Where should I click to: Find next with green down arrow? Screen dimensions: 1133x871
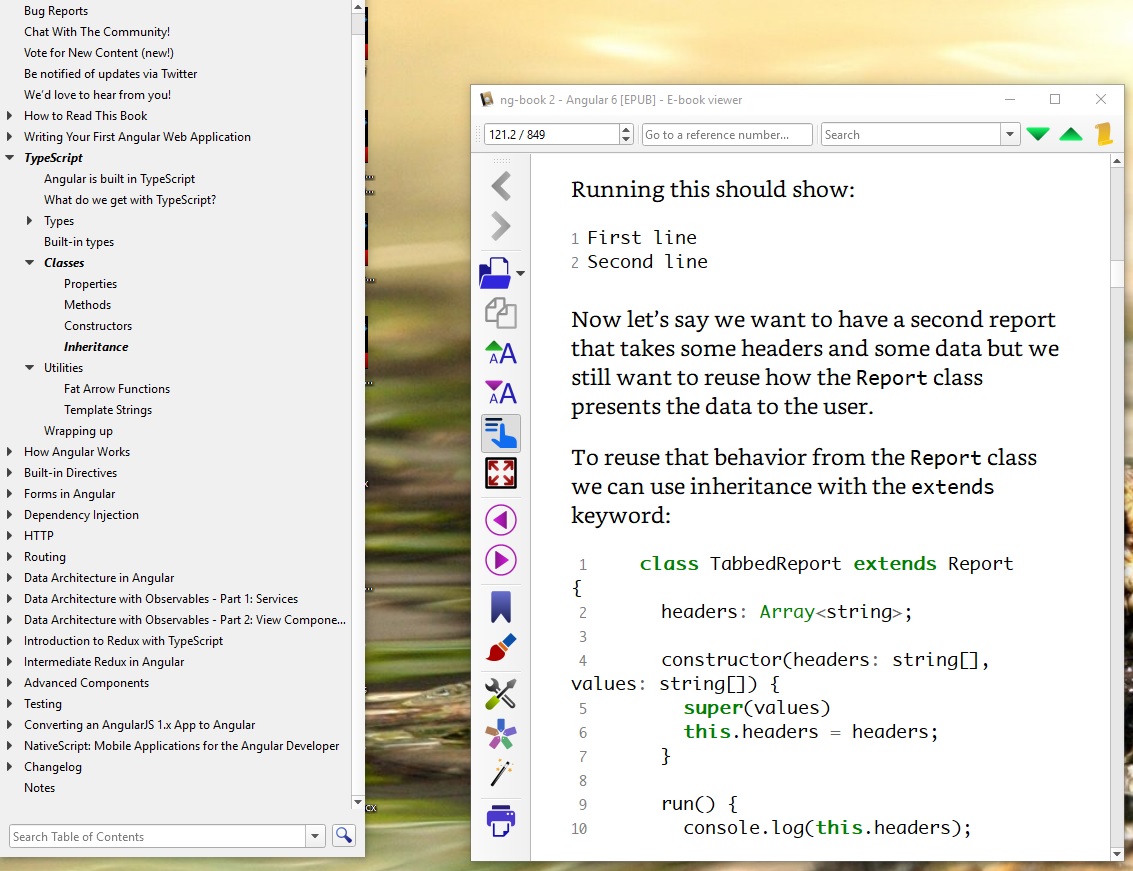click(1038, 134)
